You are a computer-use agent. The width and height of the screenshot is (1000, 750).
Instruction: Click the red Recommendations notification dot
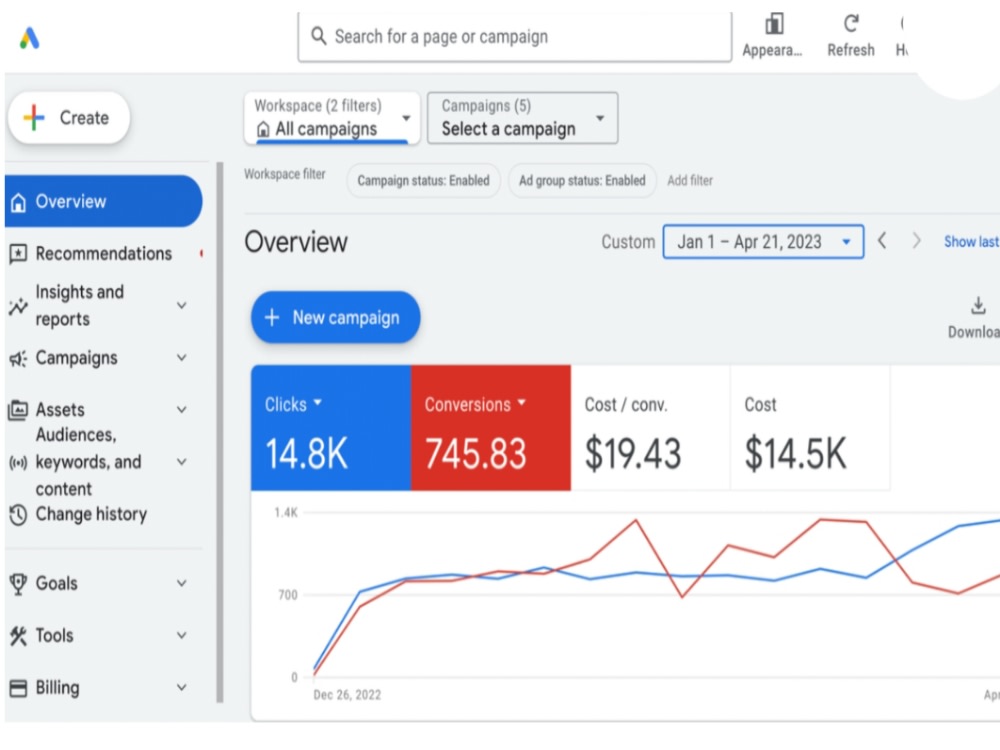(202, 254)
